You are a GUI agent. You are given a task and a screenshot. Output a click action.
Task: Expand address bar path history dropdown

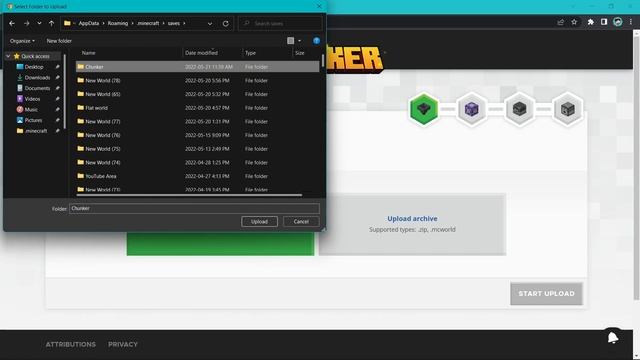coord(210,24)
